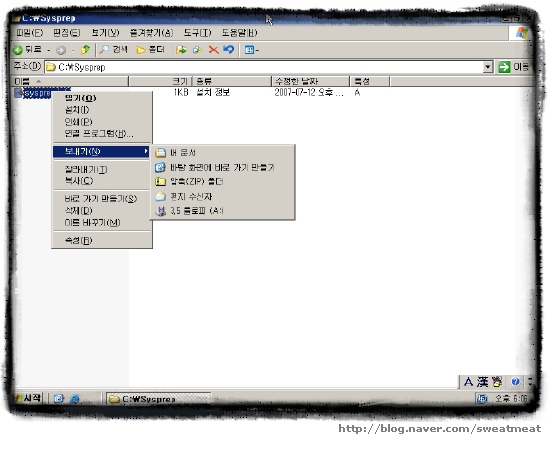Open the Tools (도구) menu
Screen dimensions: 548x450
(197, 33)
